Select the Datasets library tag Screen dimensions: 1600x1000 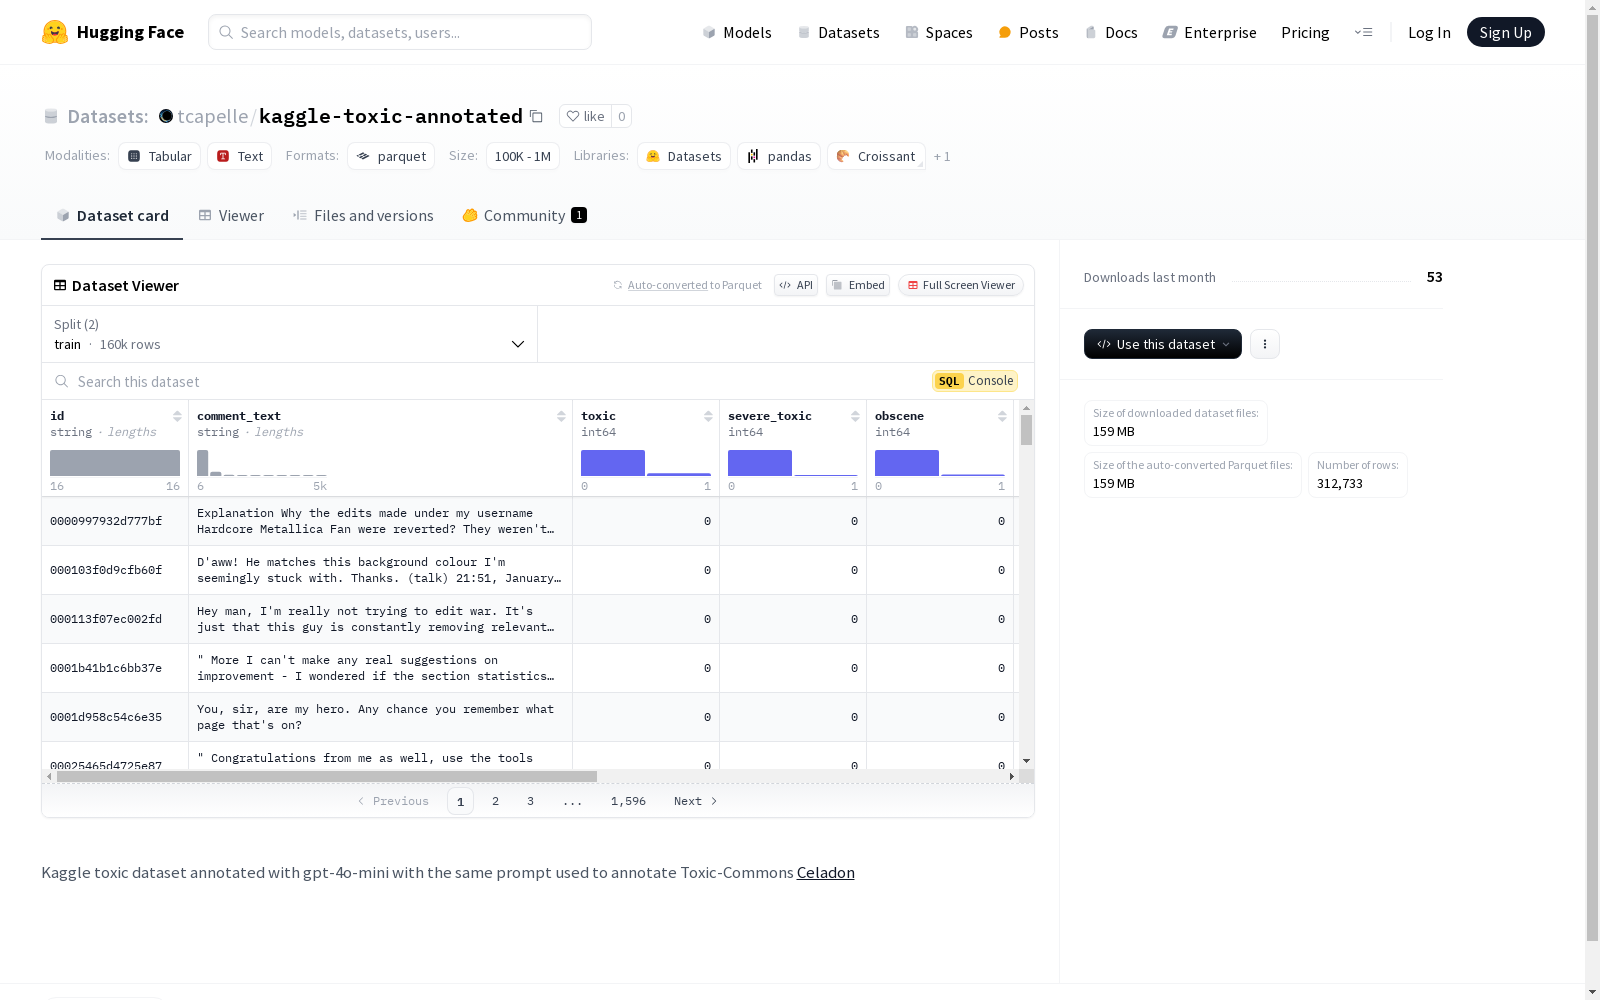click(684, 156)
